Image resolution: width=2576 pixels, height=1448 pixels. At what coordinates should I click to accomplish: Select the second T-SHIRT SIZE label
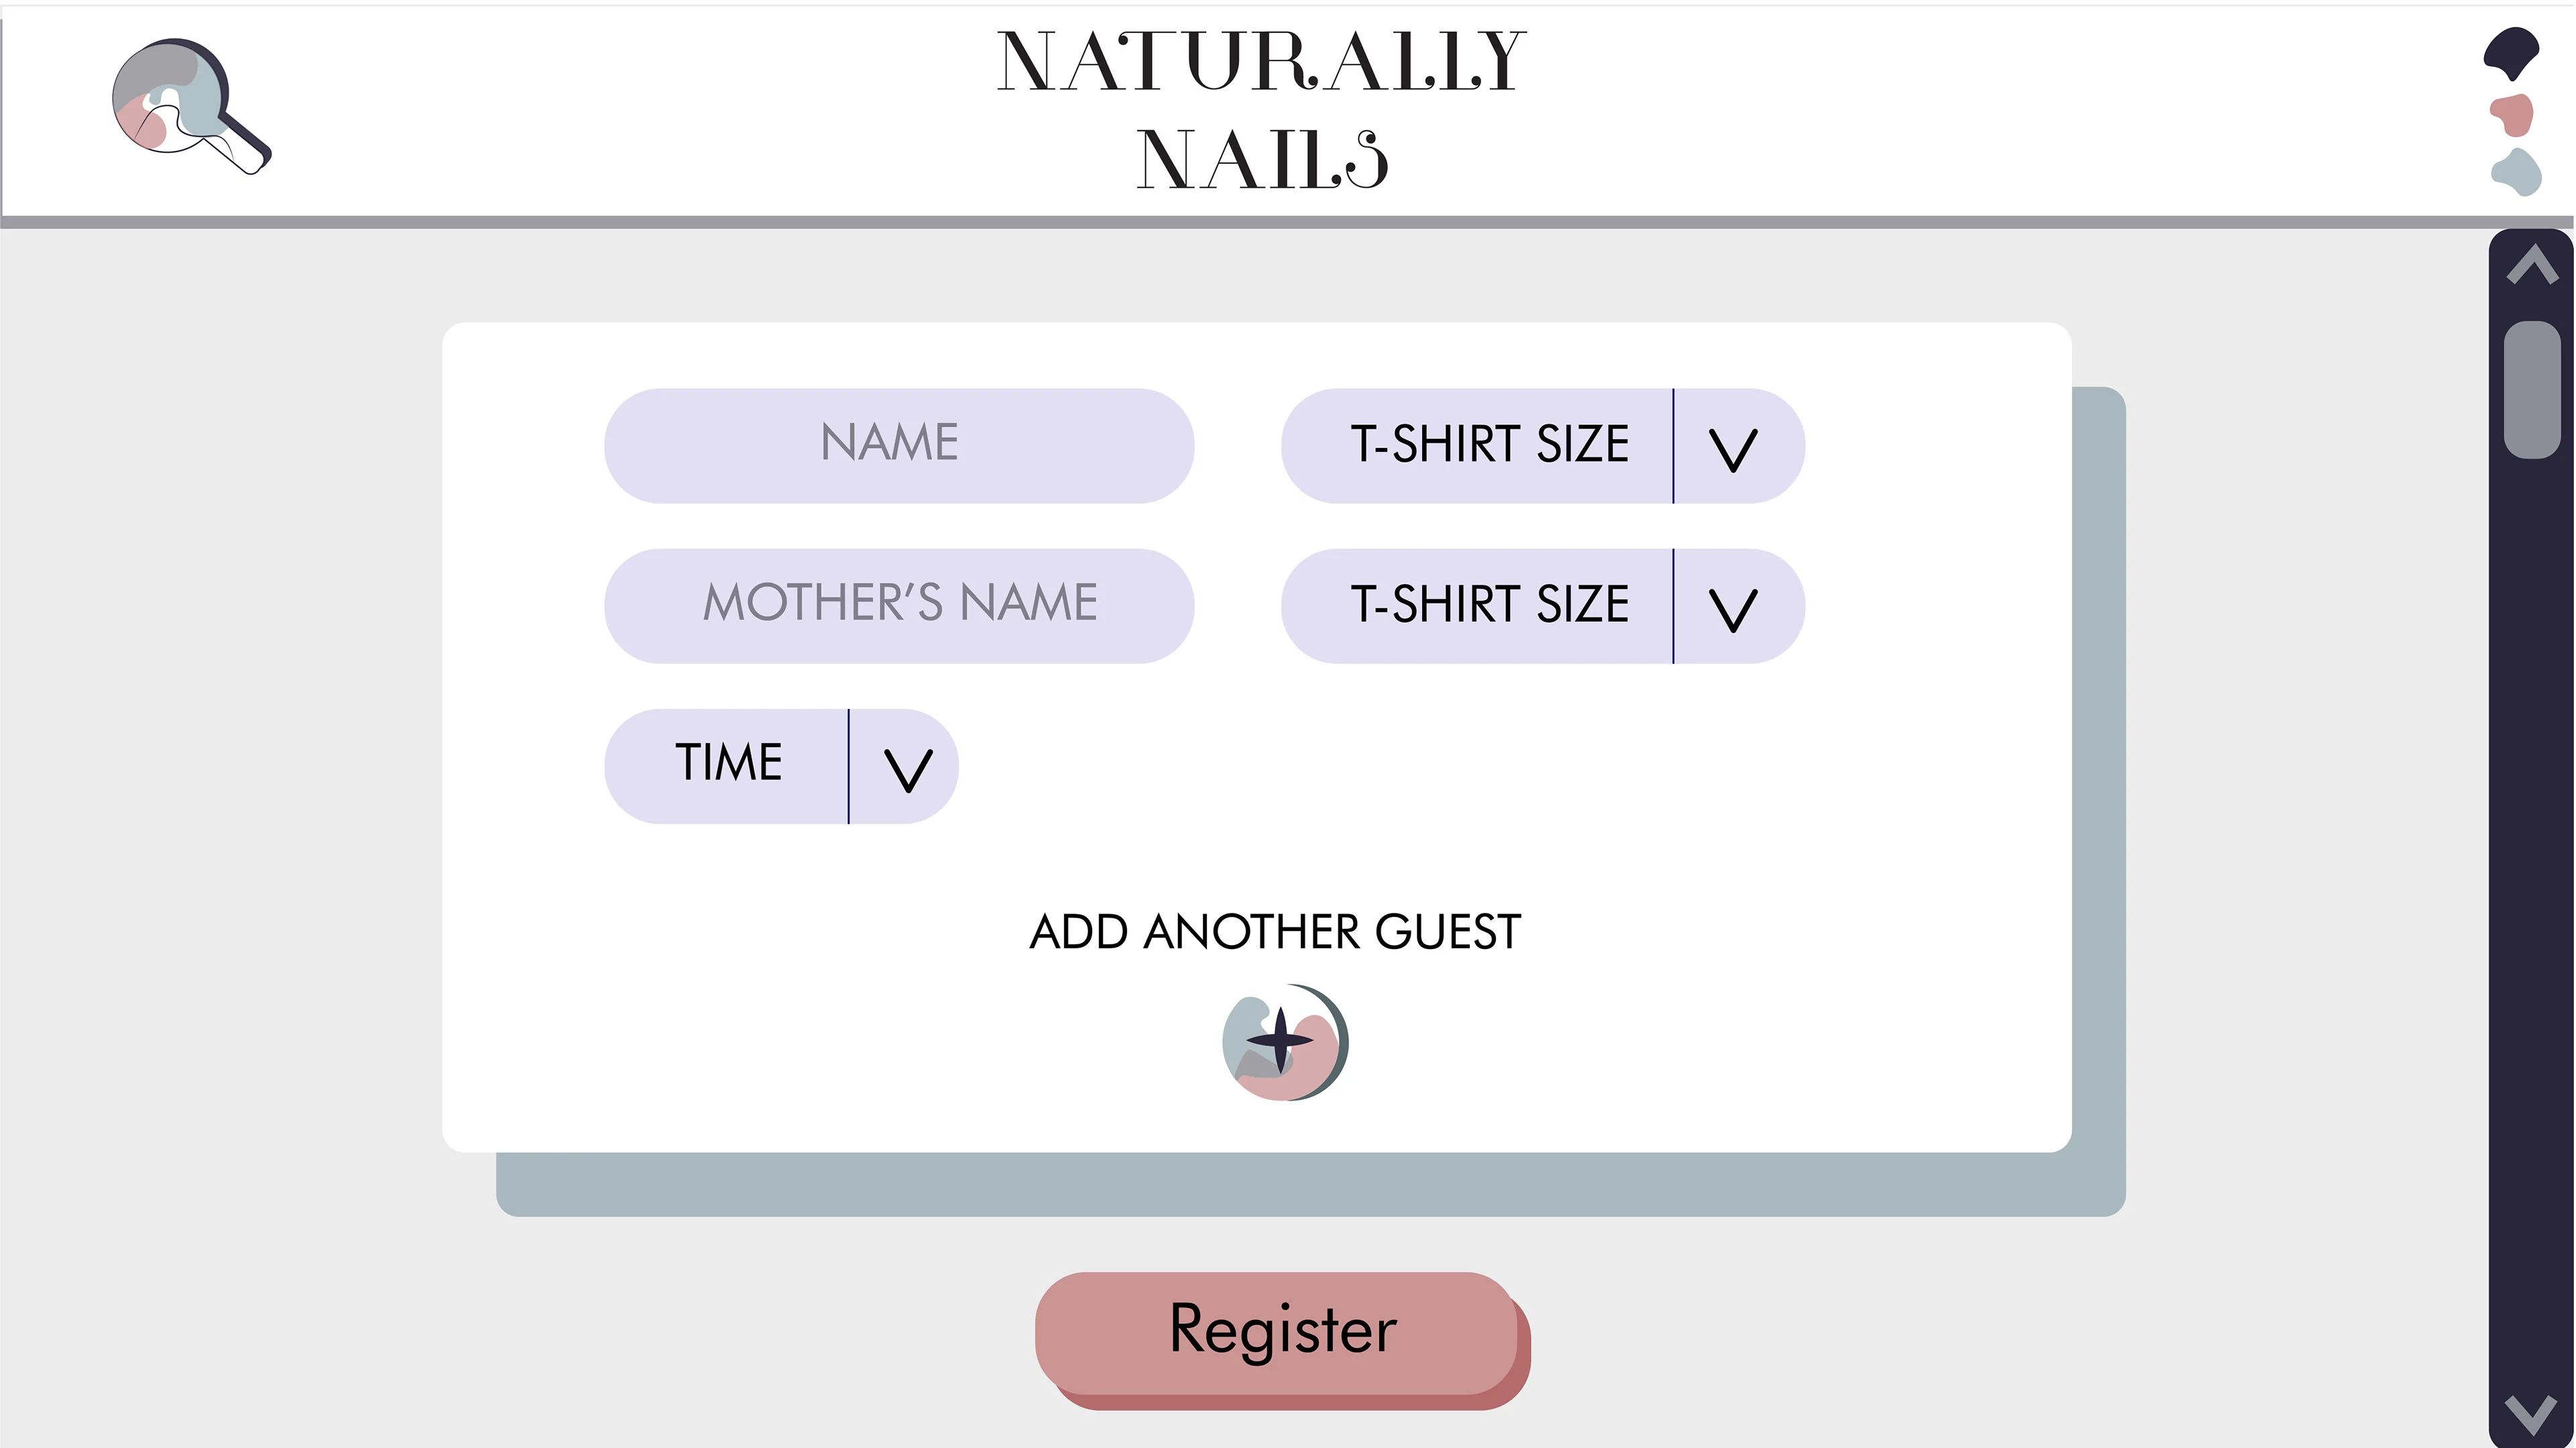click(x=1488, y=605)
